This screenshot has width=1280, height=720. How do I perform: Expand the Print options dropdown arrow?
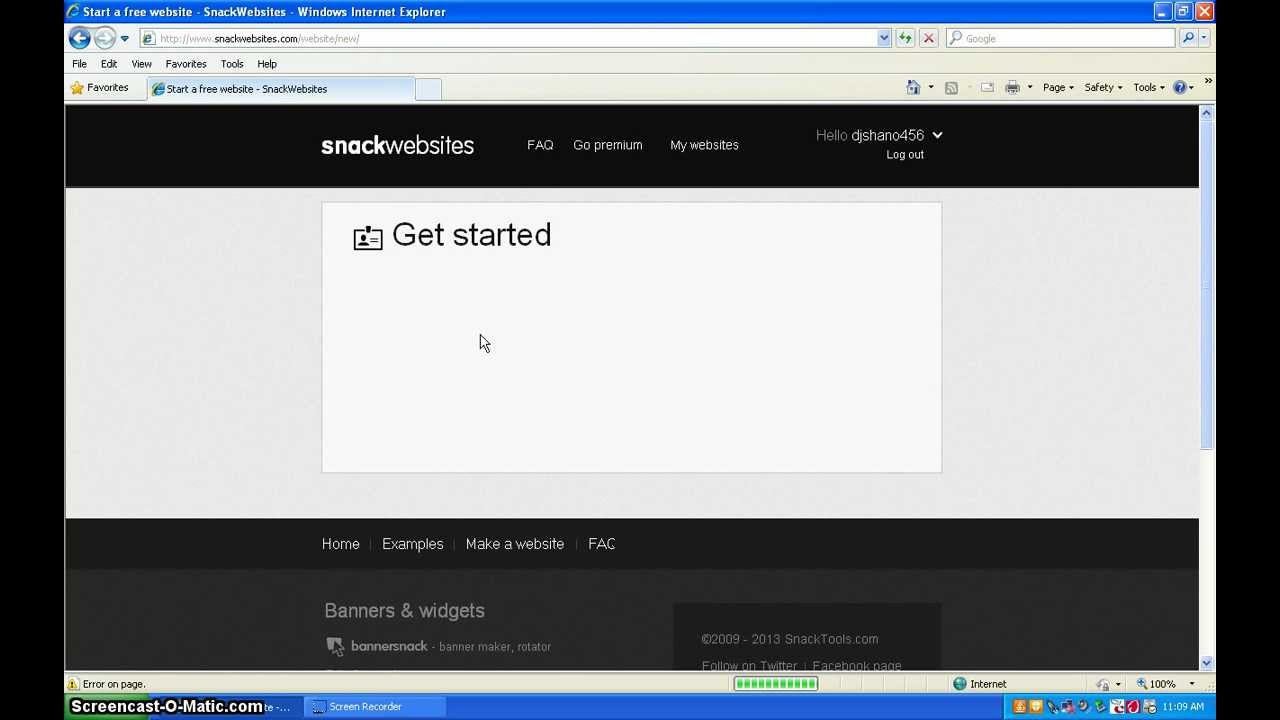1030,88
